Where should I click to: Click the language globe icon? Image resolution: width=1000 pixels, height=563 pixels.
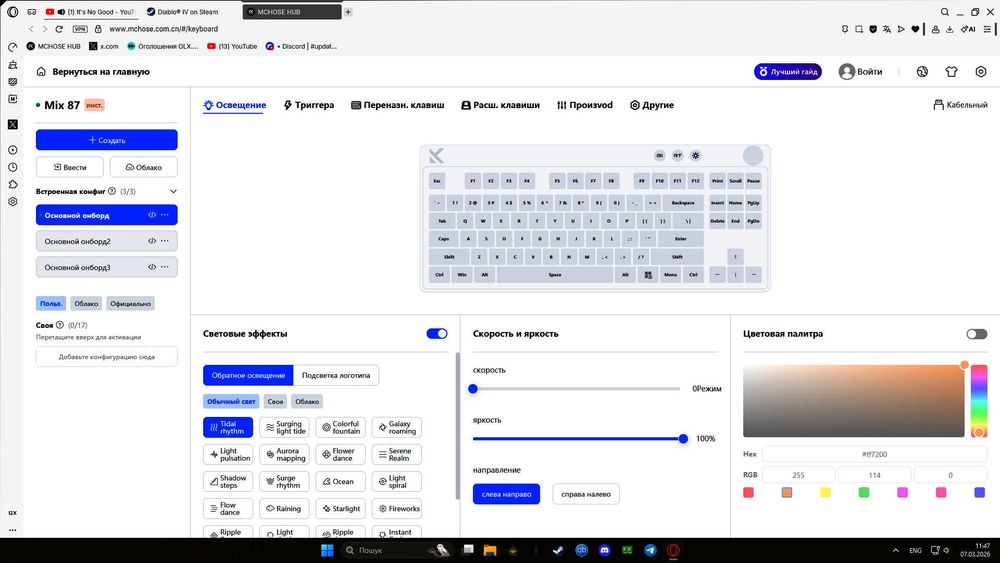click(922, 71)
